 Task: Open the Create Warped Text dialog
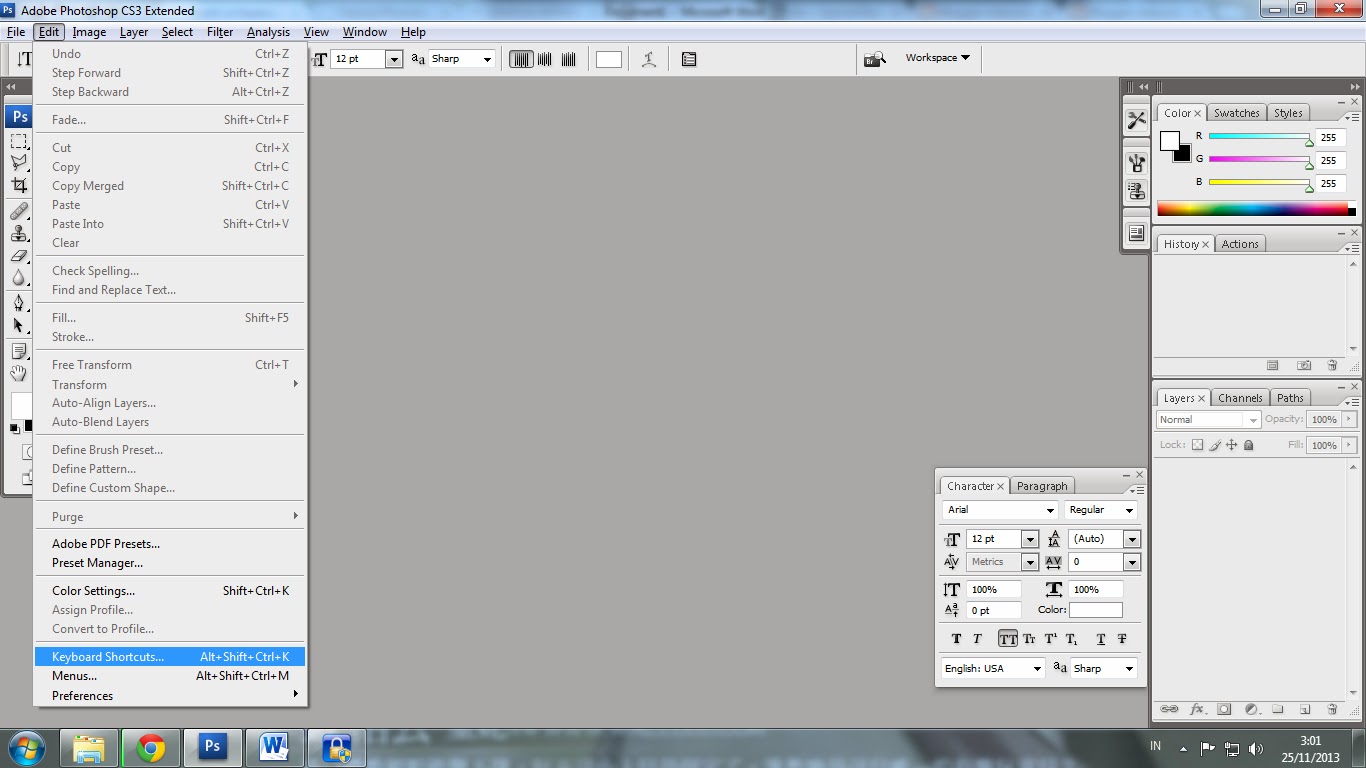(648, 58)
